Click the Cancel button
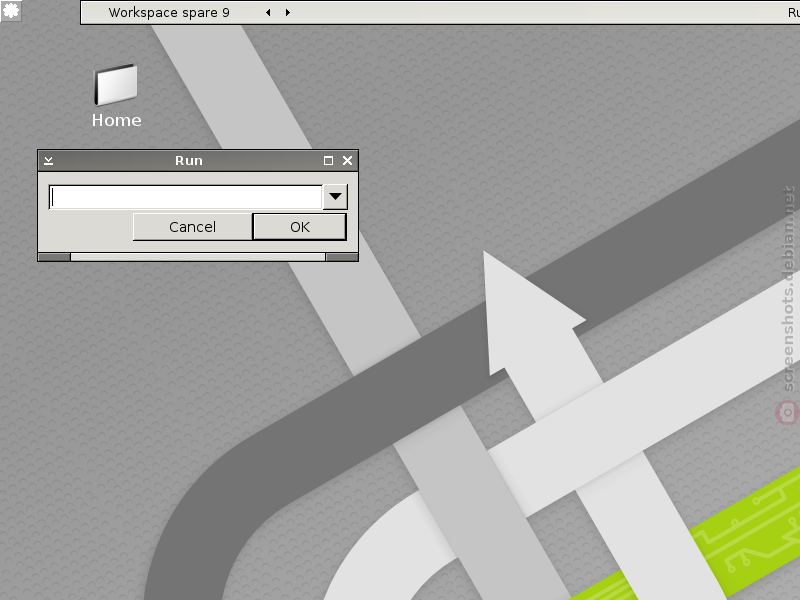800x600 pixels. 192,227
